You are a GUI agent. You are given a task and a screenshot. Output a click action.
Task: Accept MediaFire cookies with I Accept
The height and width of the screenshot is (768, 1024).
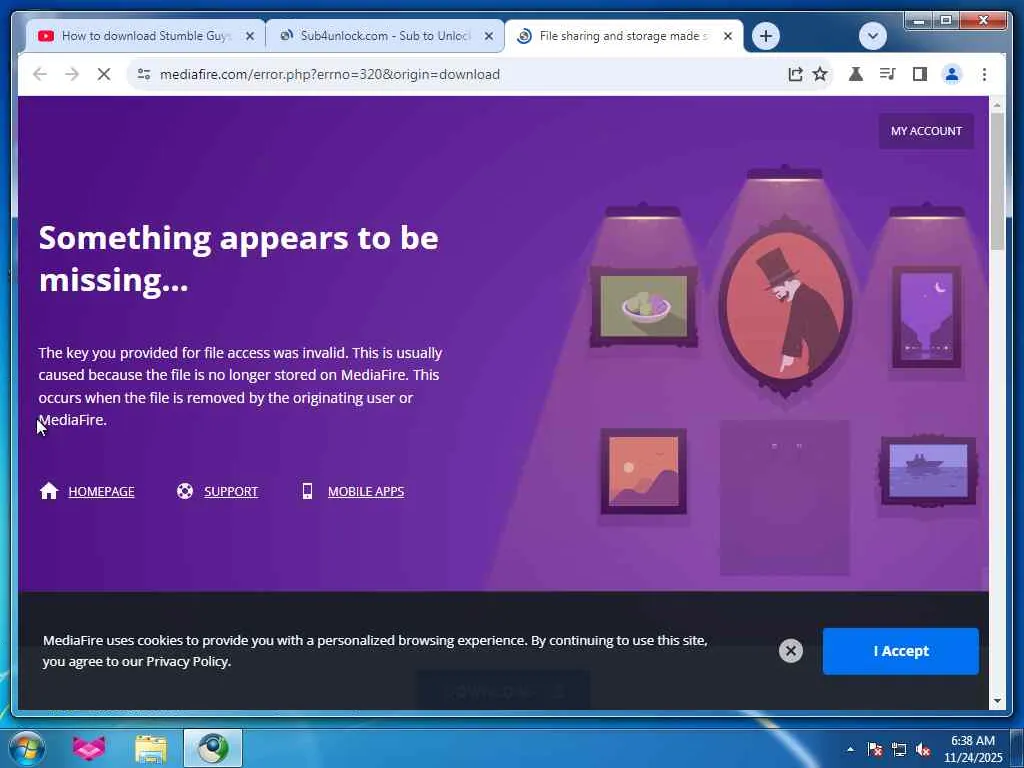point(901,651)
